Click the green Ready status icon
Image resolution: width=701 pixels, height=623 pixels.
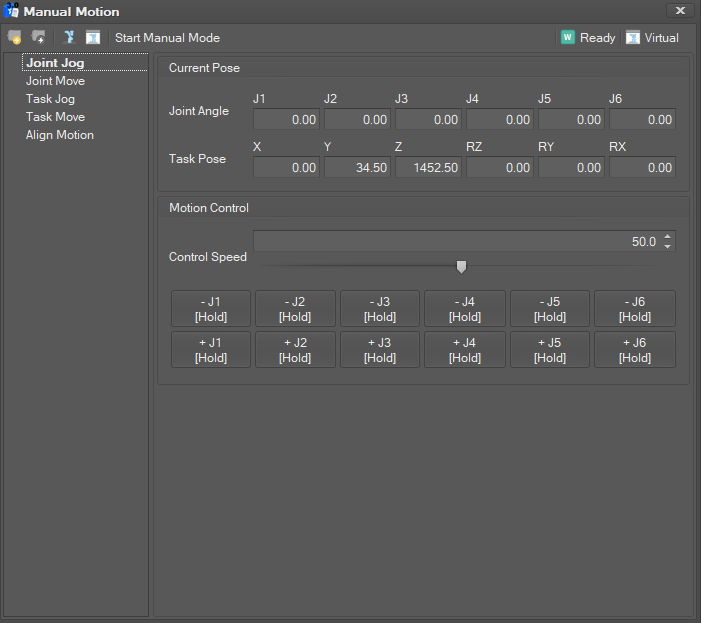point(568,38)
